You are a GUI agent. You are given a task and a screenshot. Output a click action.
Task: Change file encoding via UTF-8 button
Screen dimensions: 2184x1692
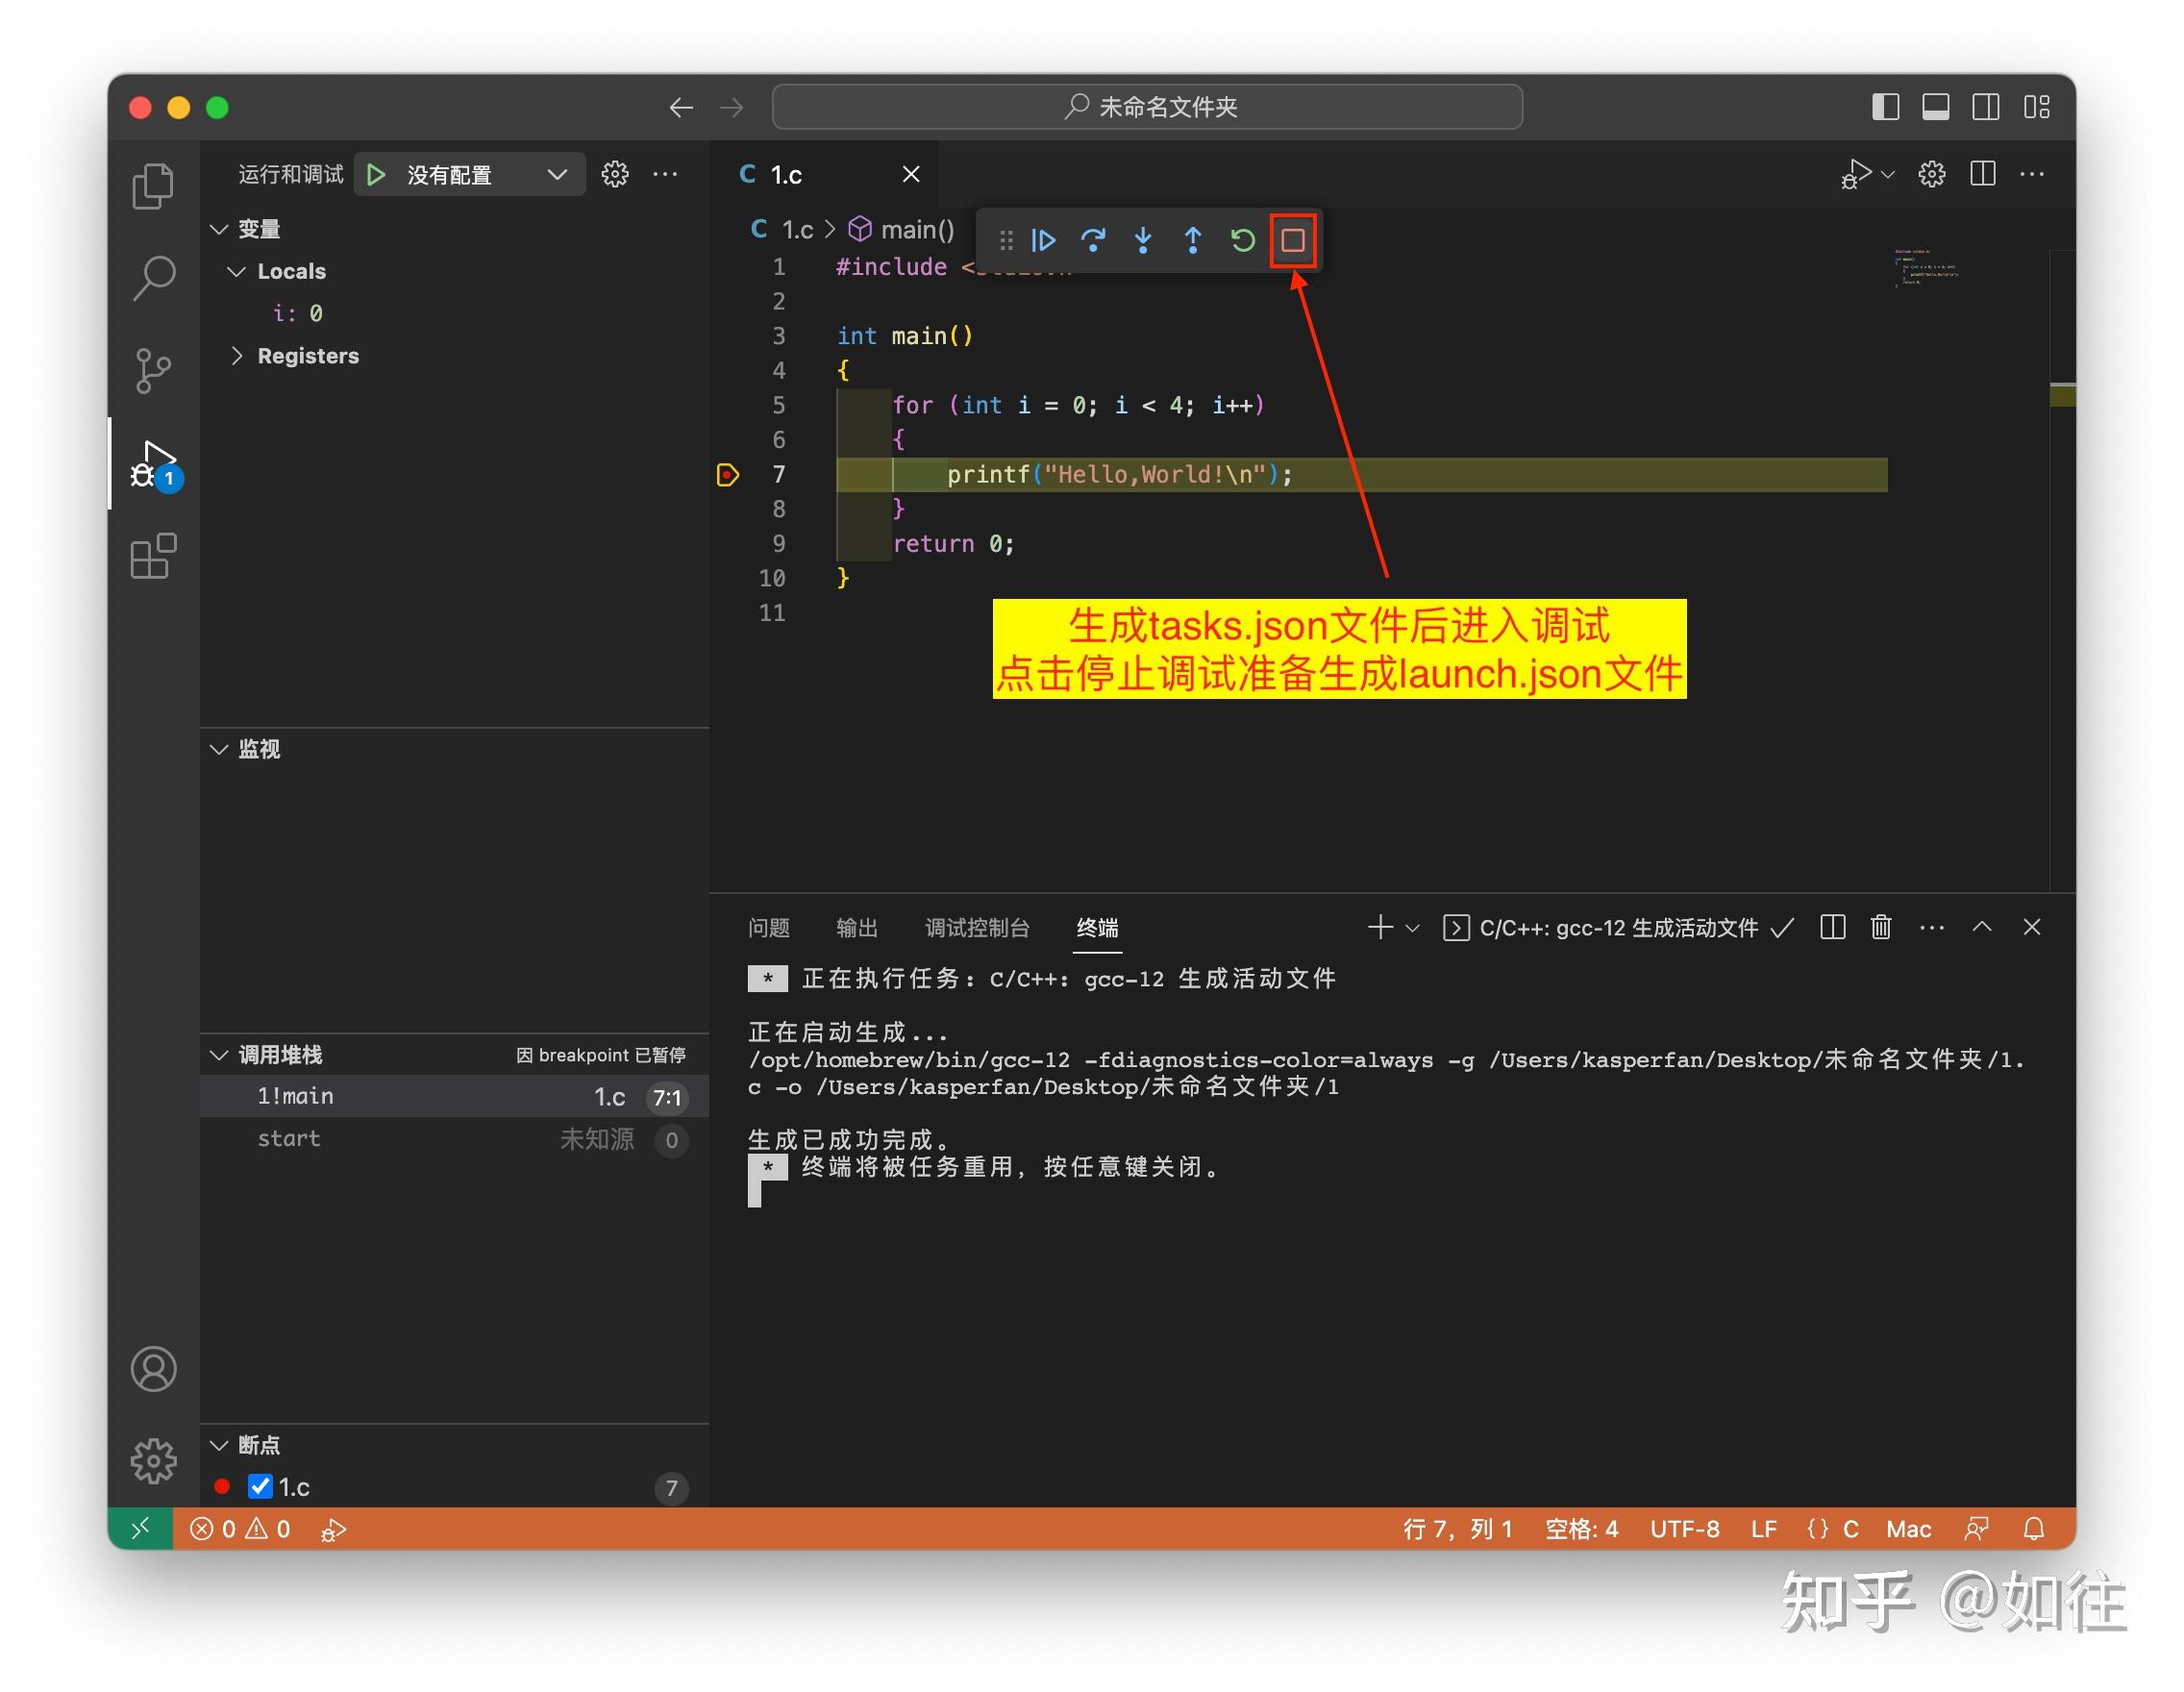(x=1684, y=1528)
